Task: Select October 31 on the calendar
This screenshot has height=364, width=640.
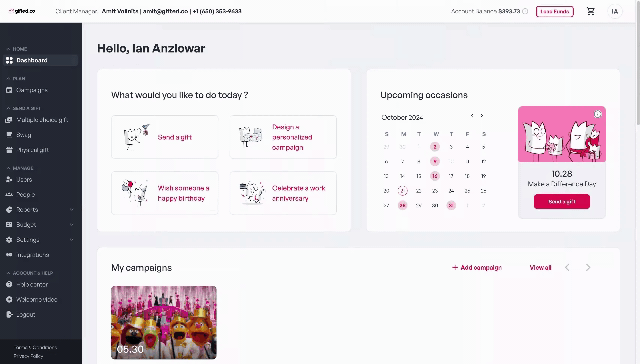Action: pos(451,205)
